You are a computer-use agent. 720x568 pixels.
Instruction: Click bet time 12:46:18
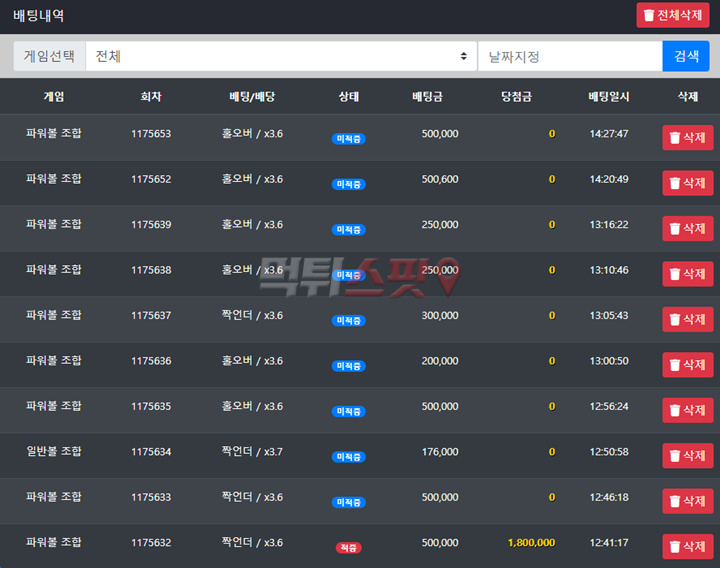tap(609, 497)
